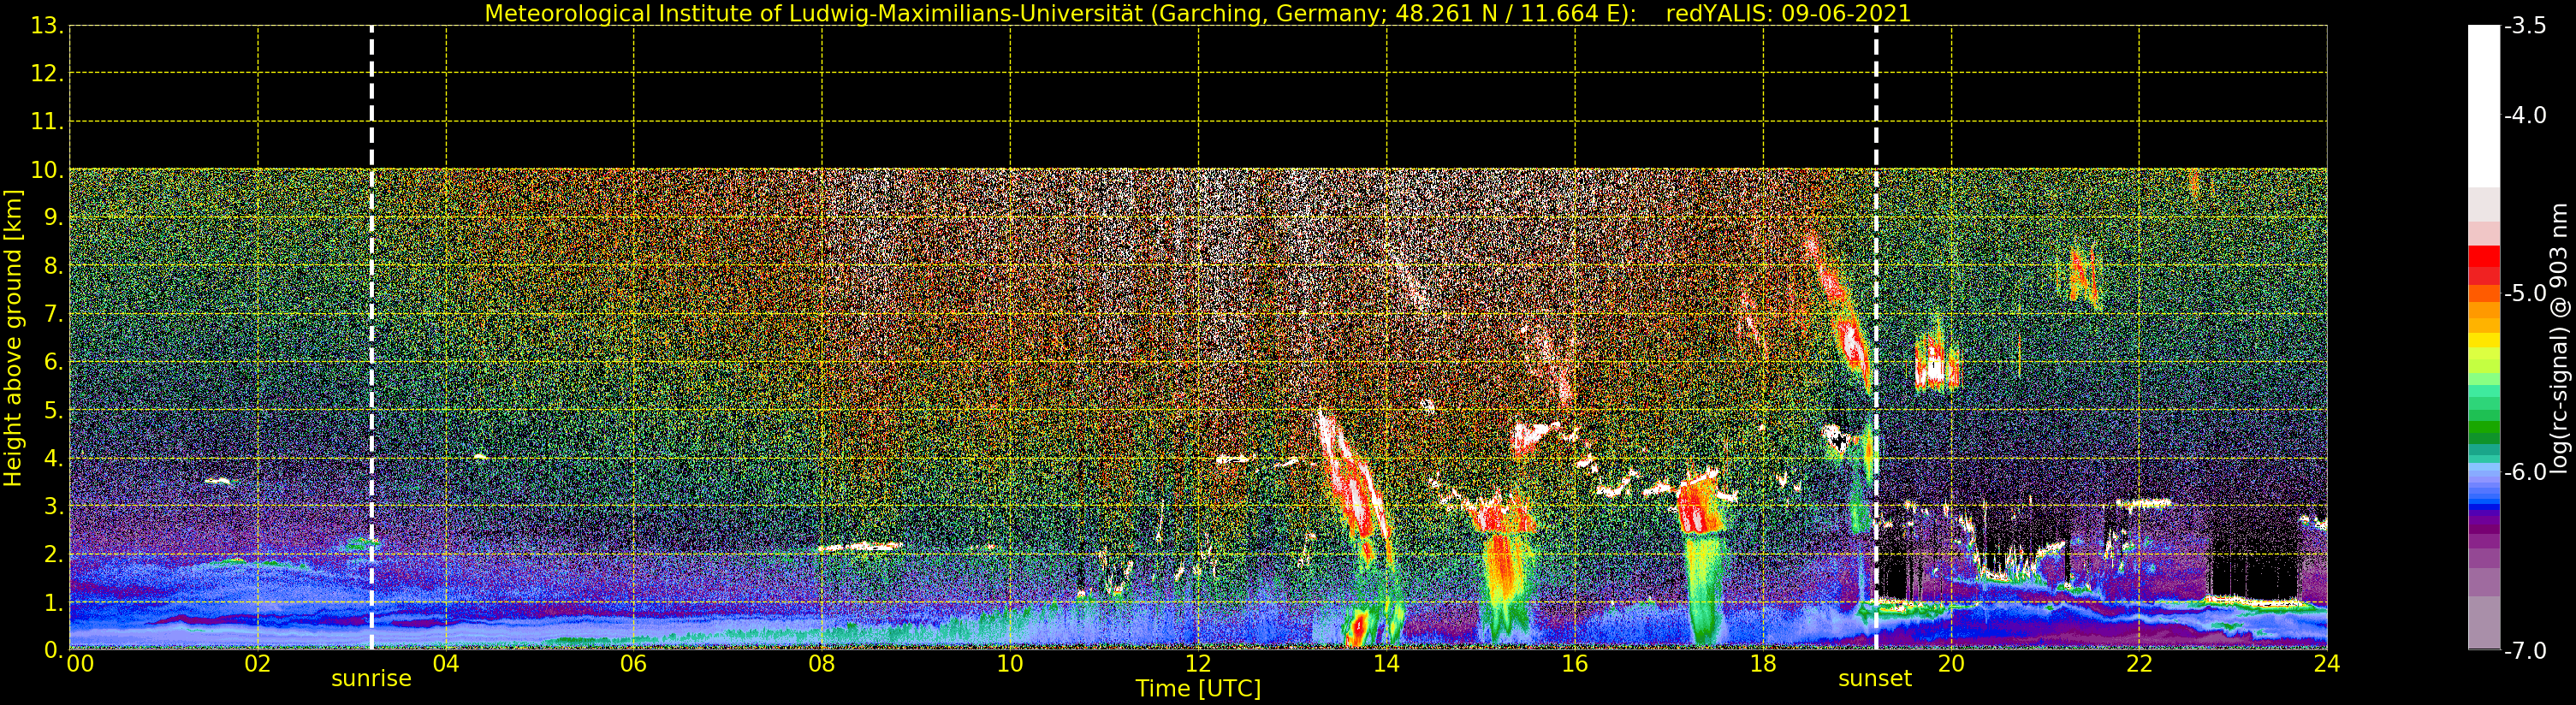Click the '9.' height tick label
This screenshot has width=2576, height=705.
[53, 218]
